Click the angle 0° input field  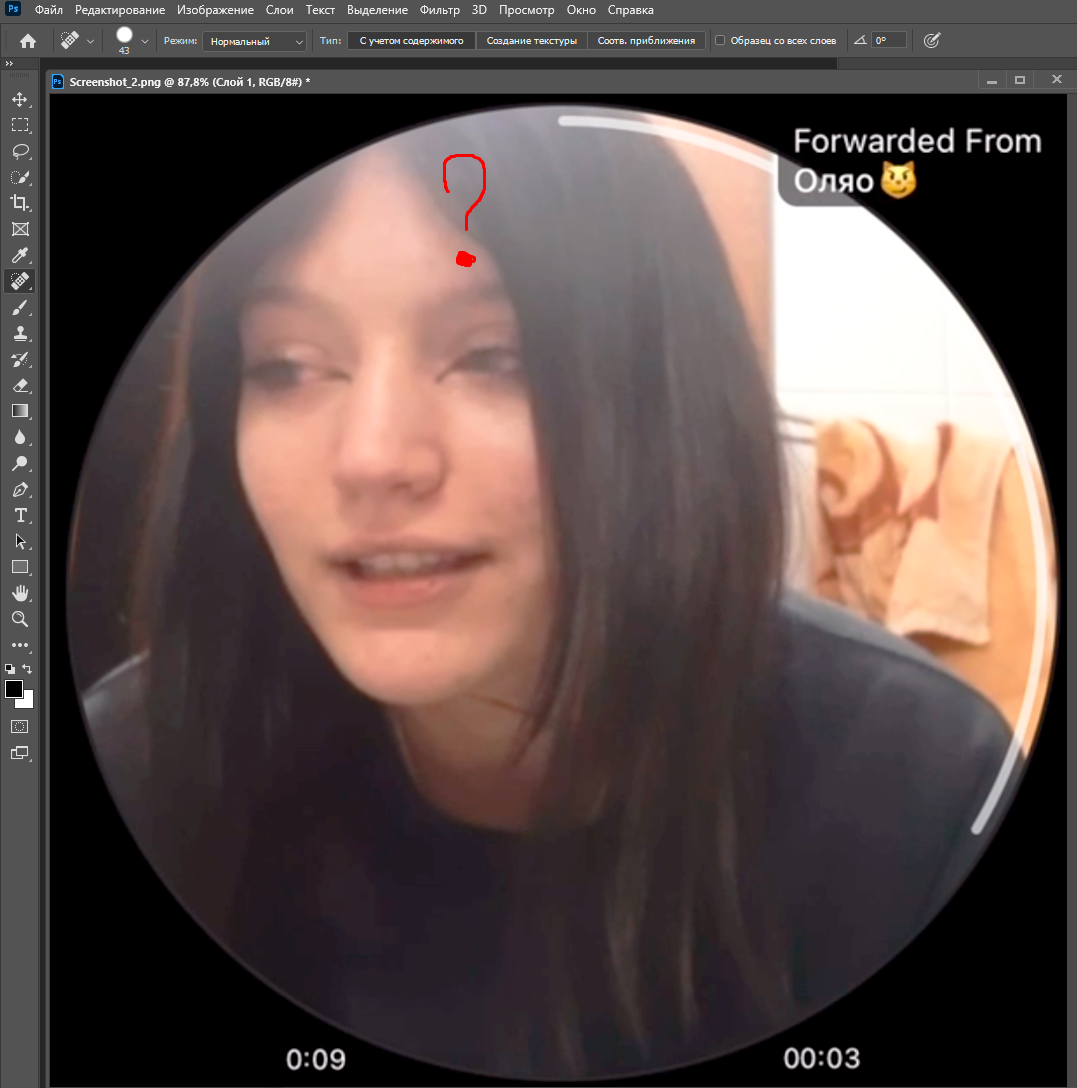[x=889, y=40]
